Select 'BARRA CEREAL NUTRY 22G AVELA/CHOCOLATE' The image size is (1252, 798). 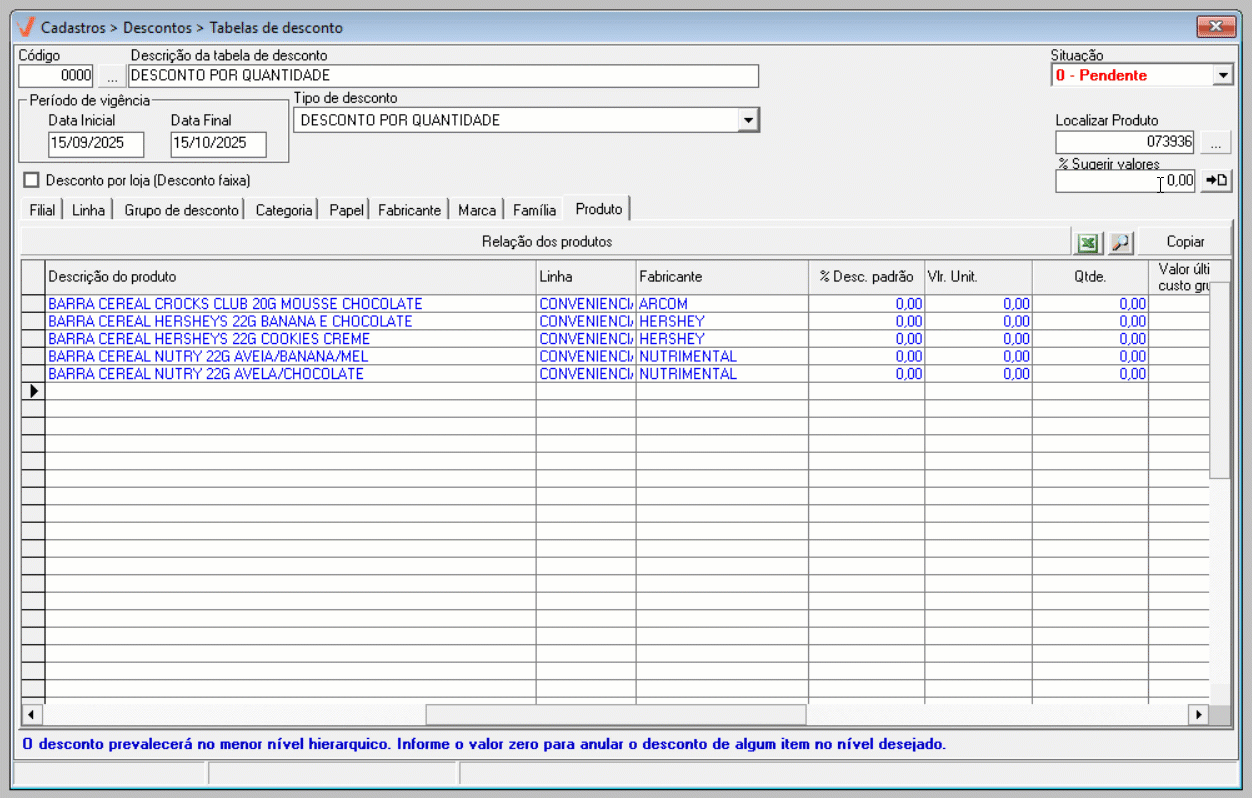[290, 374]
